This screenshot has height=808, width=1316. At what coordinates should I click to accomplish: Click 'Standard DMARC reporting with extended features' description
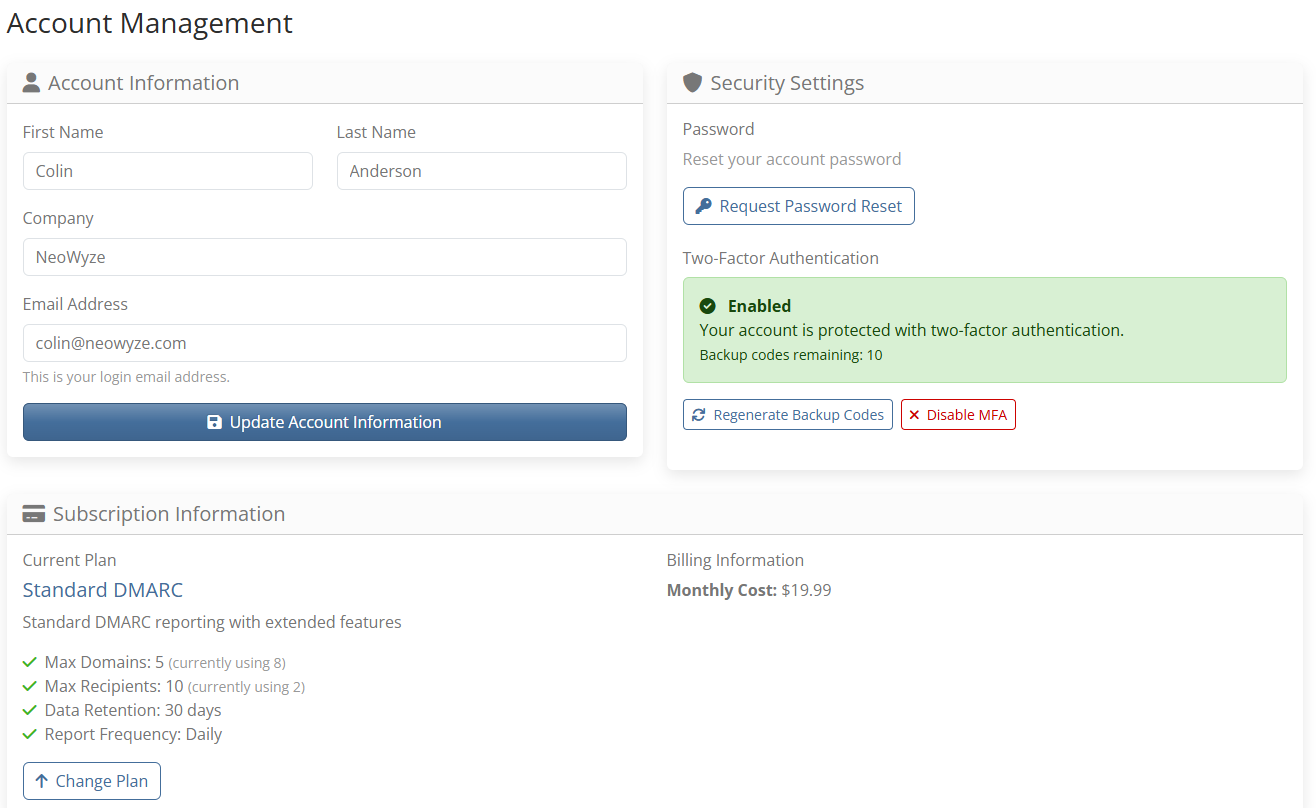pyautogui.click(x=212, y=622)
